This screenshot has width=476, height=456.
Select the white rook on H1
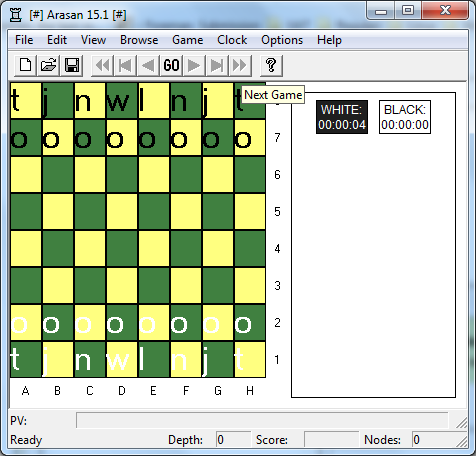pyautogui.click(x=250, y=360)
